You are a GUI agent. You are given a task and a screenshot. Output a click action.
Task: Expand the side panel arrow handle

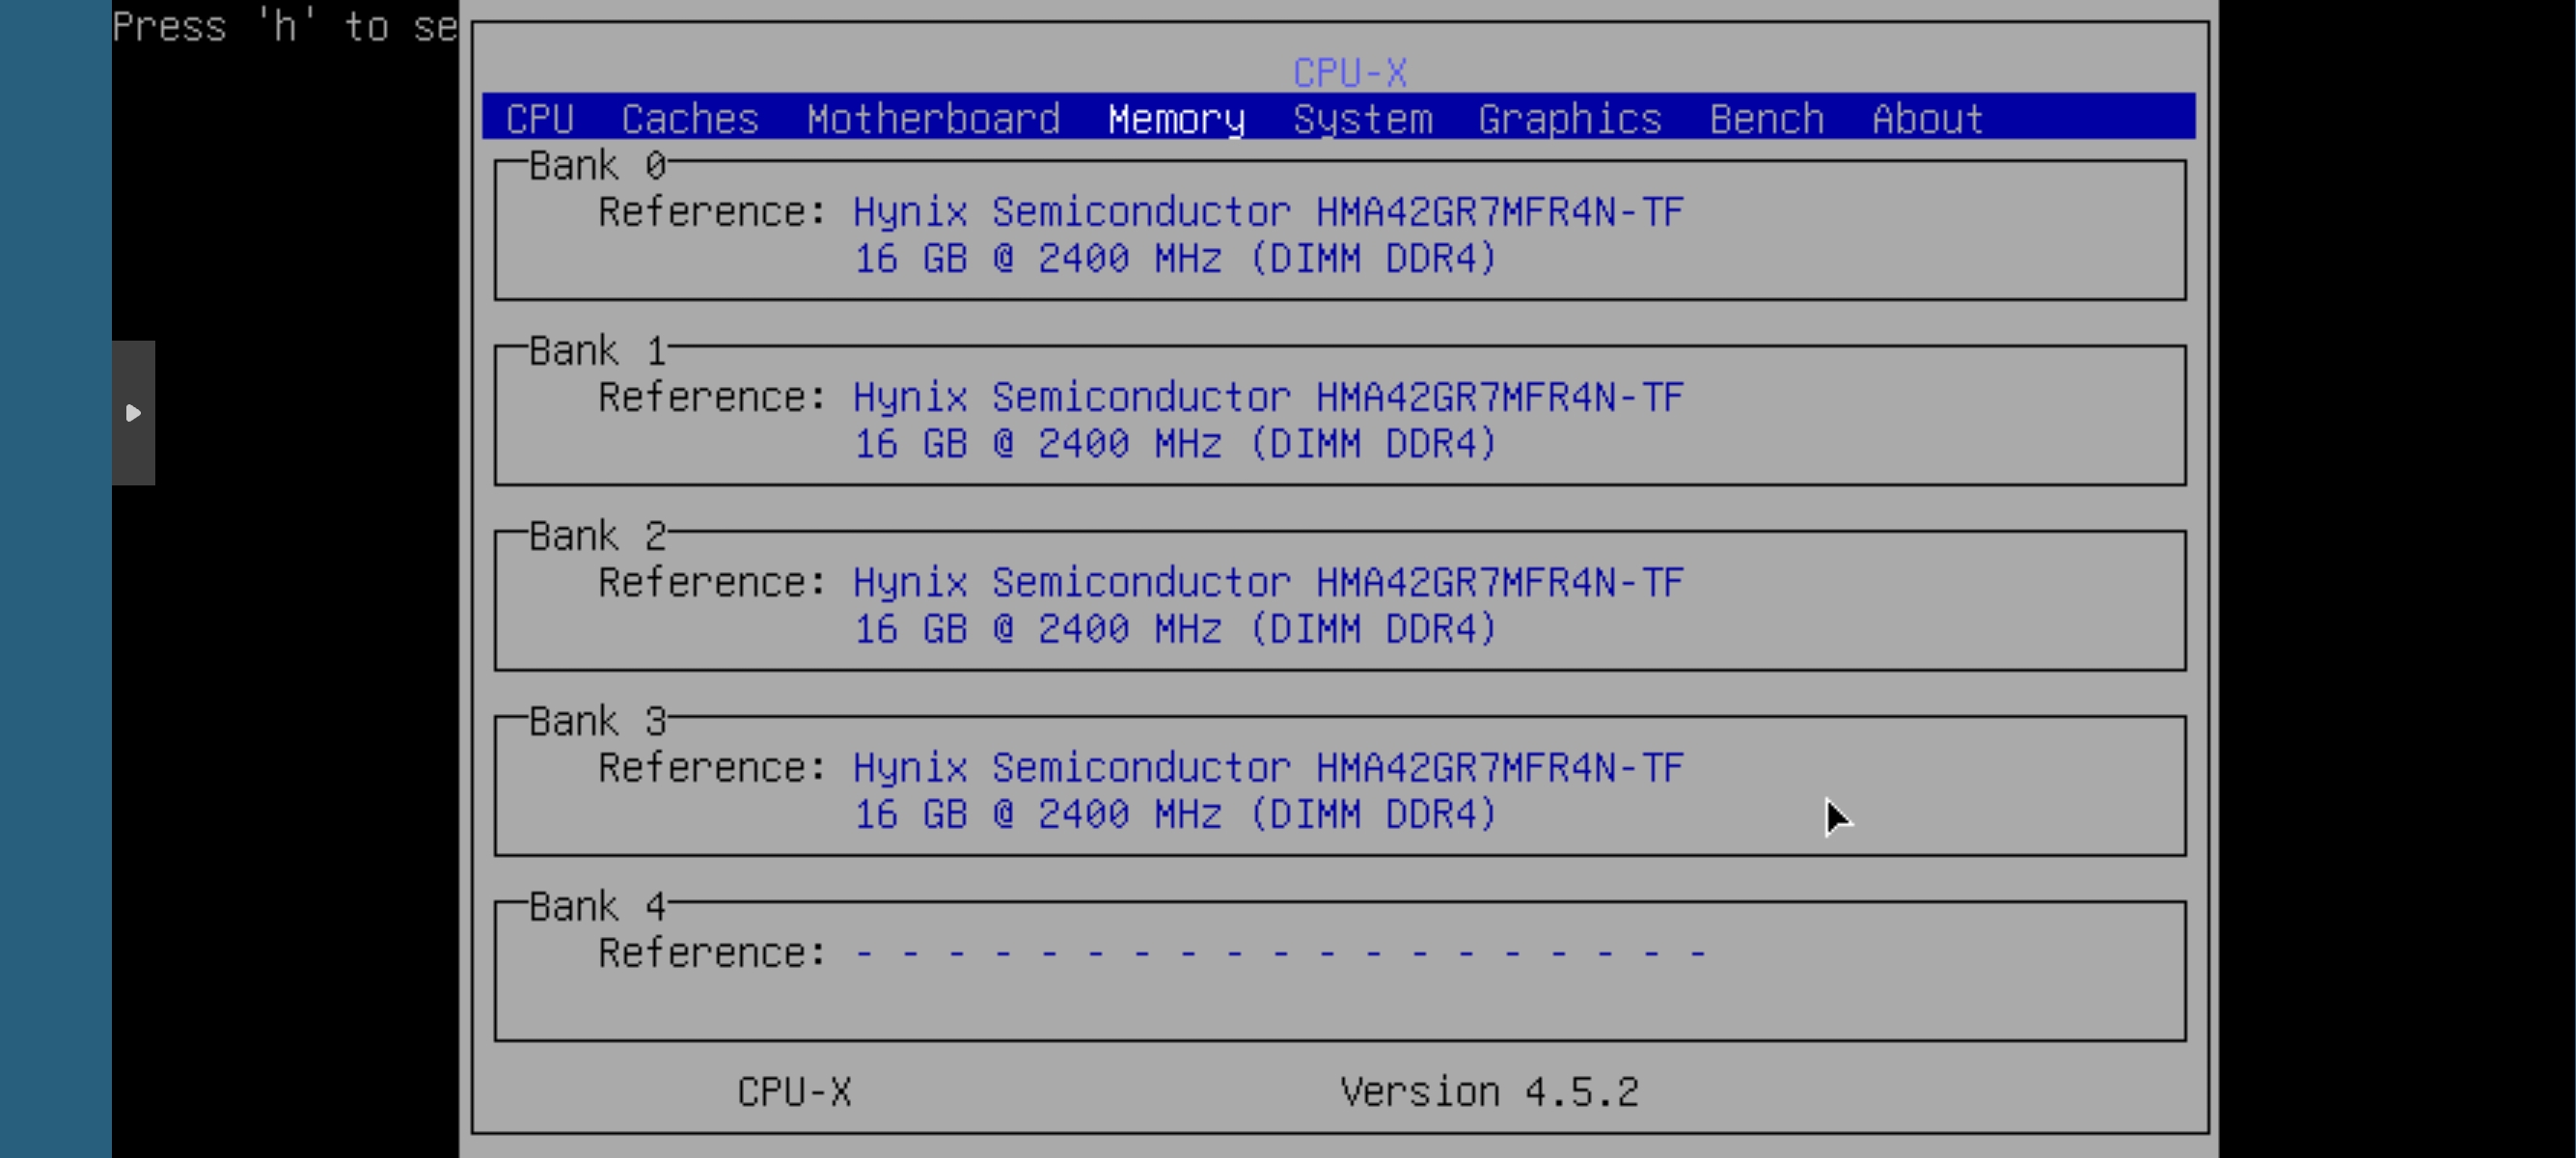click(x=133, y=413)
